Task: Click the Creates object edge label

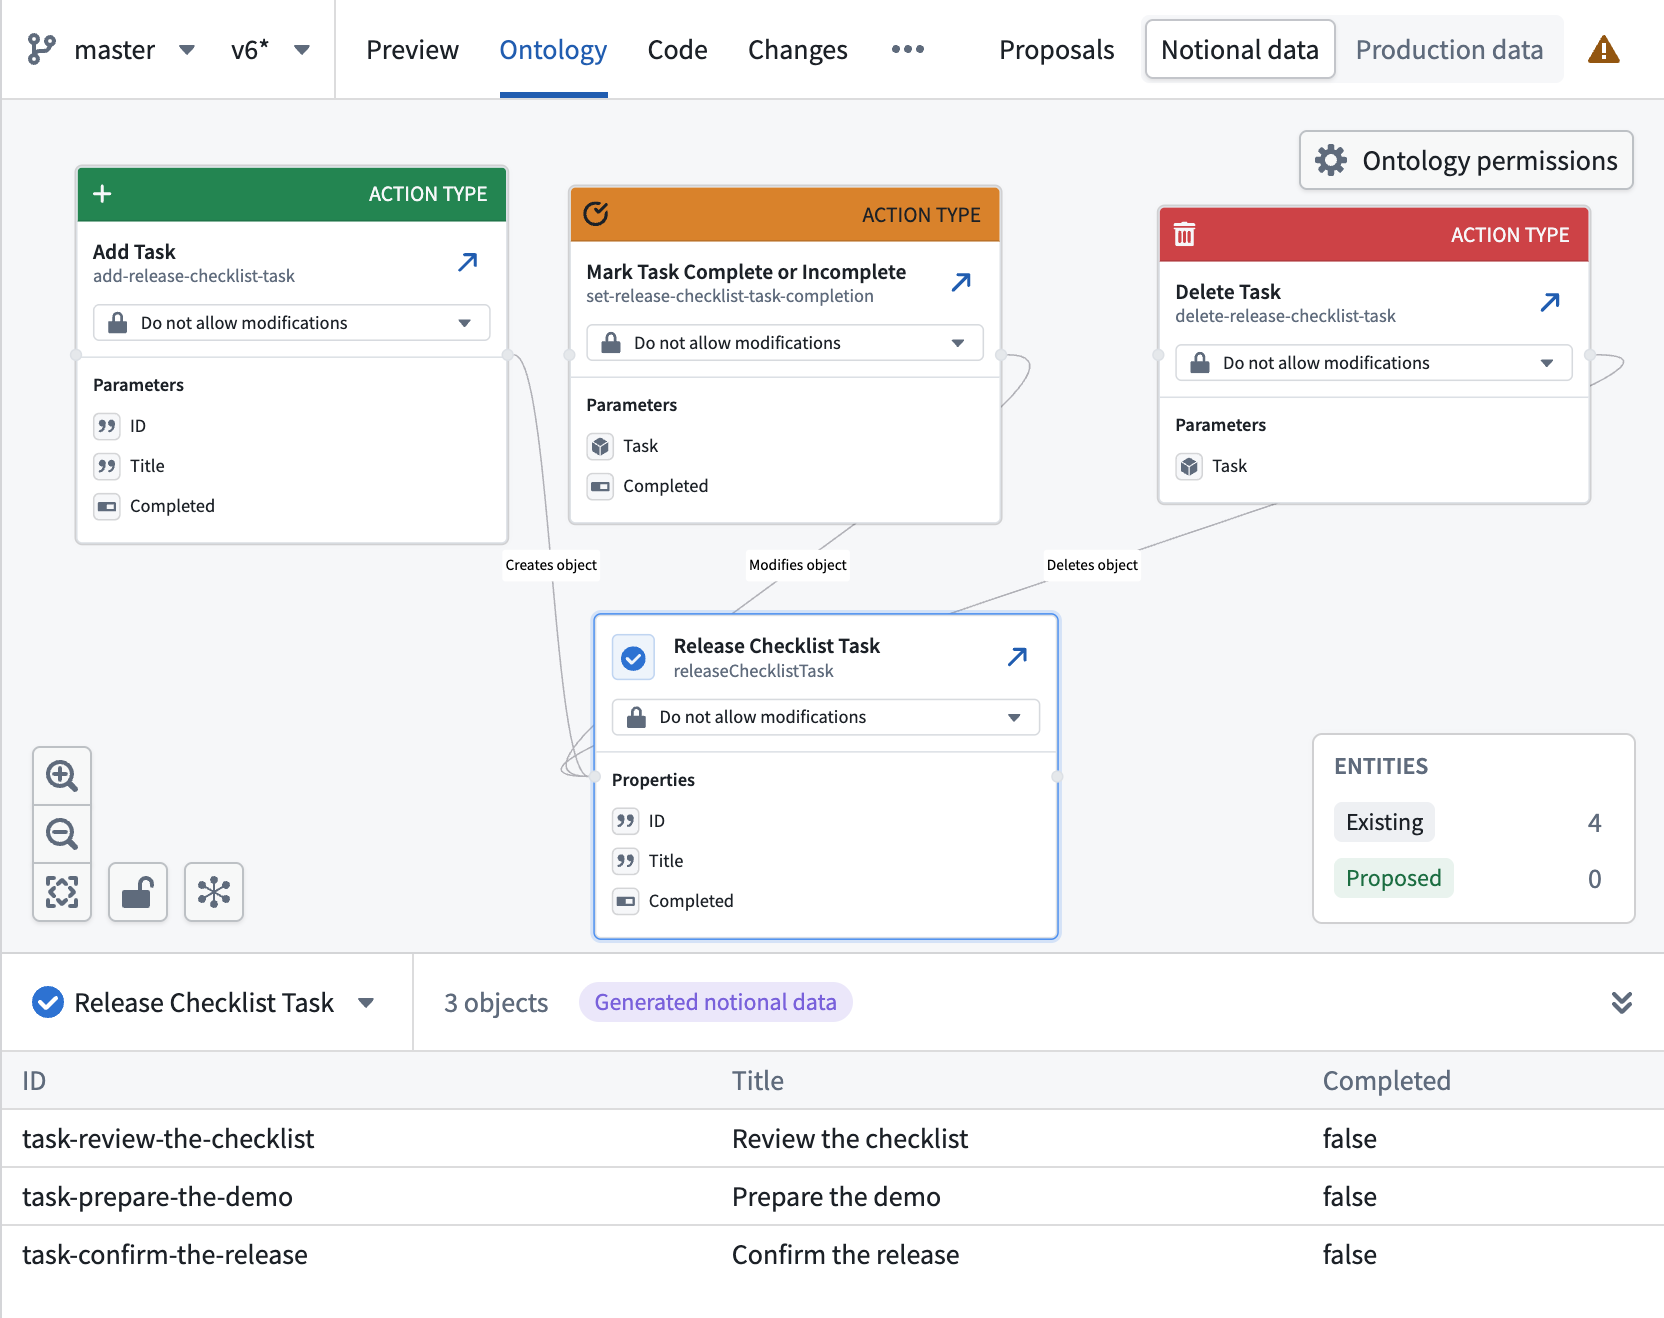Action: 551,565
